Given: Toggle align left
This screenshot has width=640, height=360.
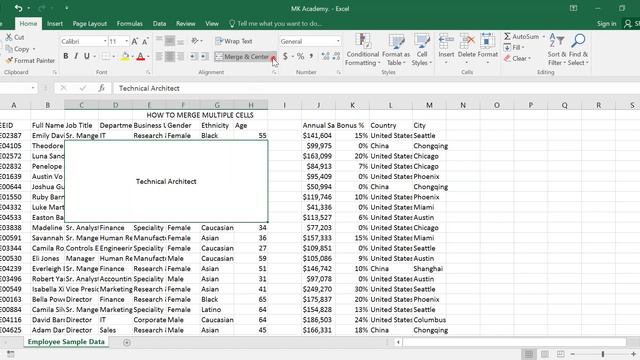Looking at the screenshot, I should [159, 56].
